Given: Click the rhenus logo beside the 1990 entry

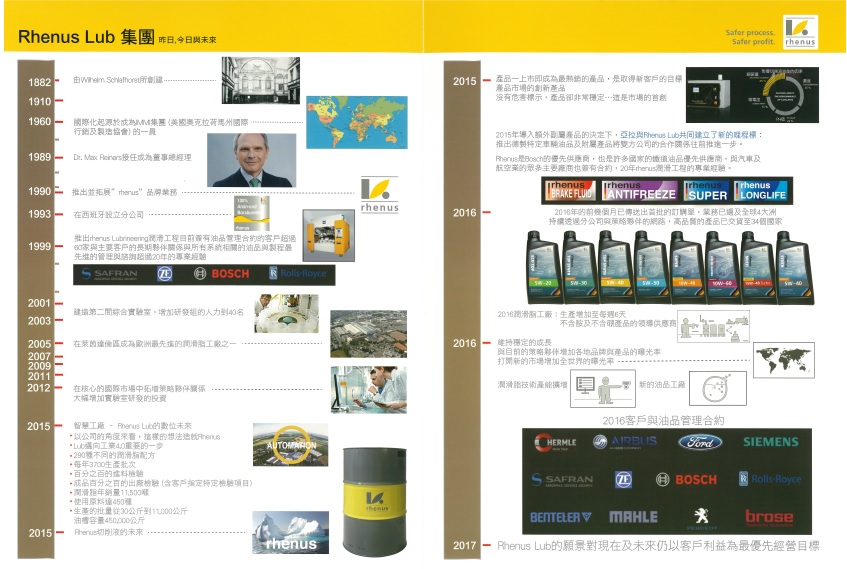Looking at the screenshot, I should pos(380,195).
